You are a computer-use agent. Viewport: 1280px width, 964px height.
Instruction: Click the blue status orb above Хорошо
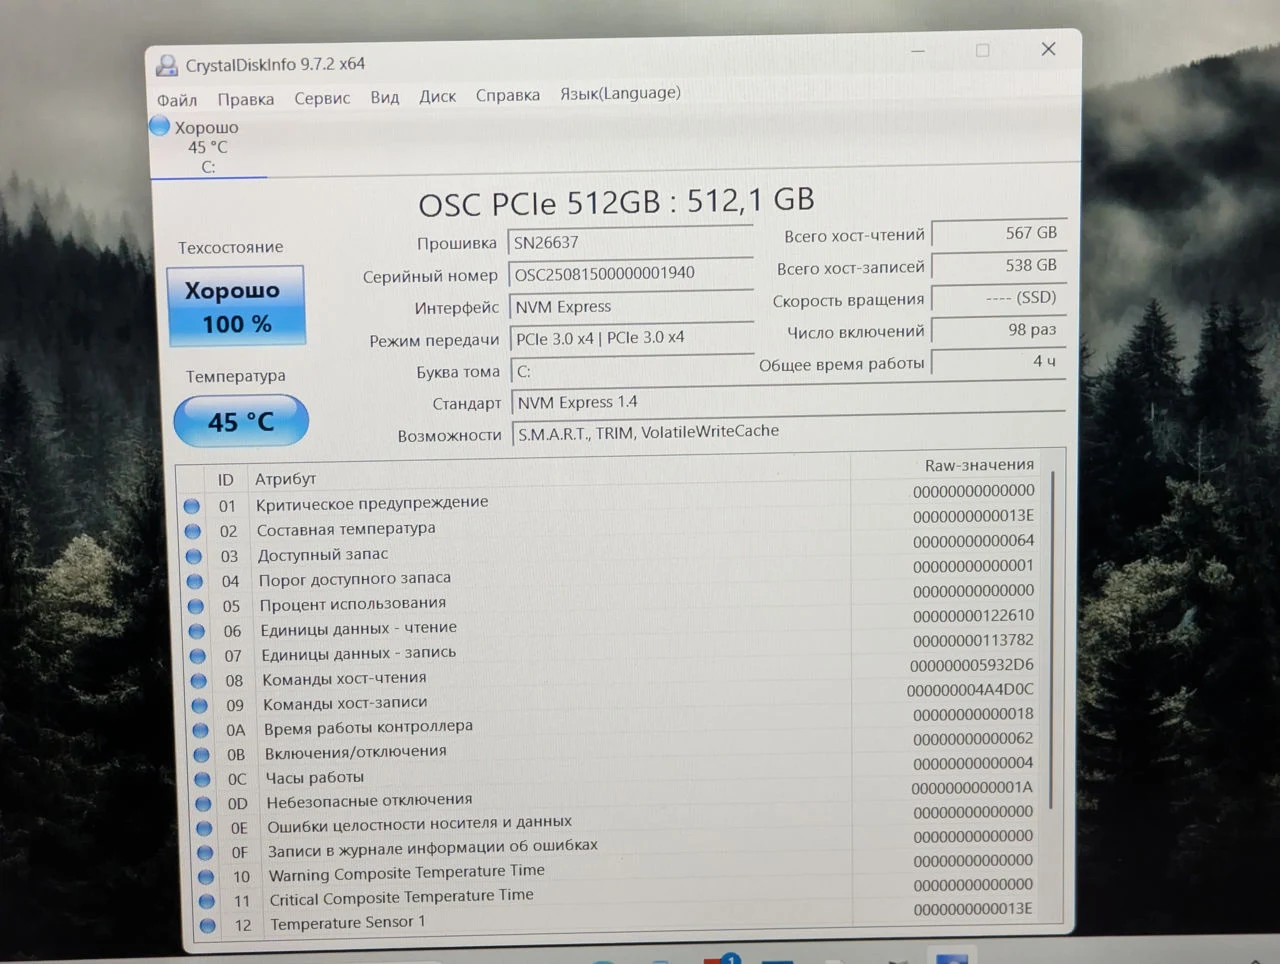click(159, 126)
